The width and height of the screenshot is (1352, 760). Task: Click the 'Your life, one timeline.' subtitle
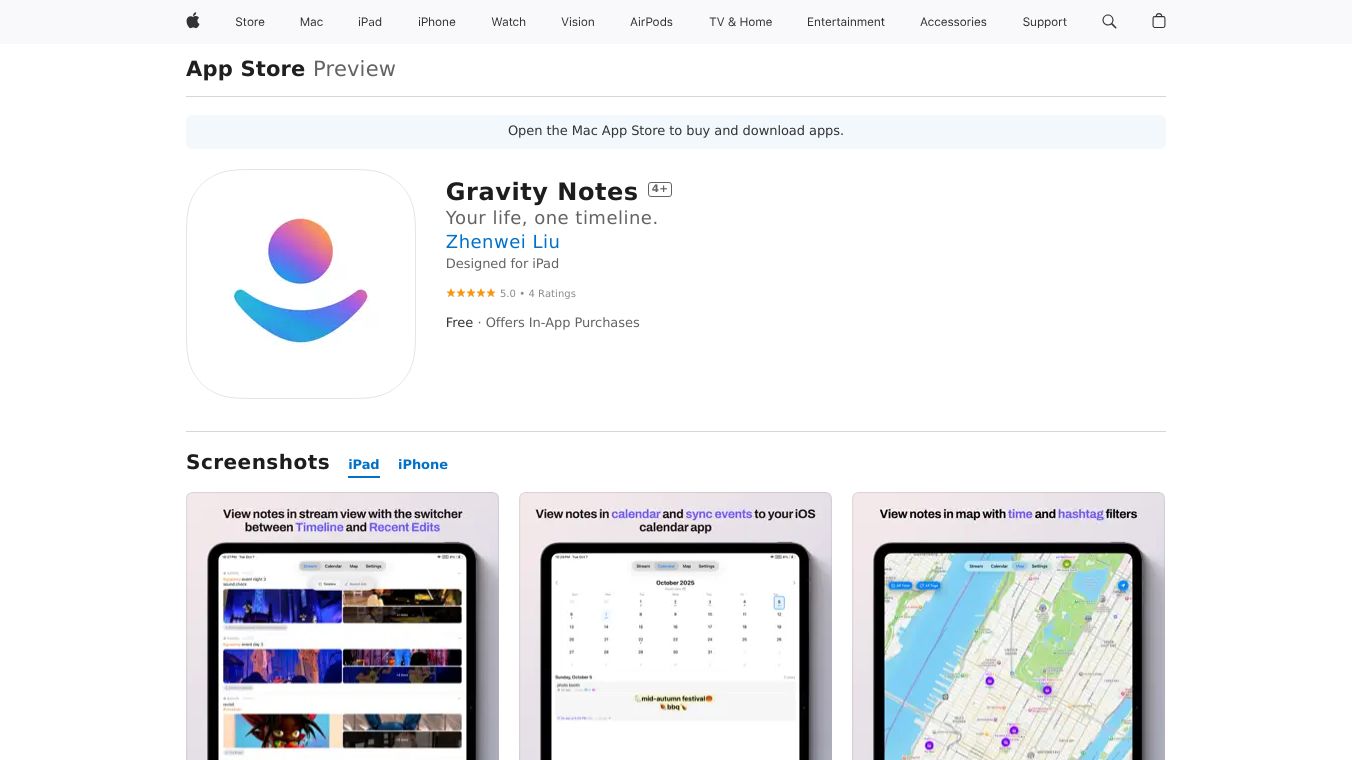(552, 217)
